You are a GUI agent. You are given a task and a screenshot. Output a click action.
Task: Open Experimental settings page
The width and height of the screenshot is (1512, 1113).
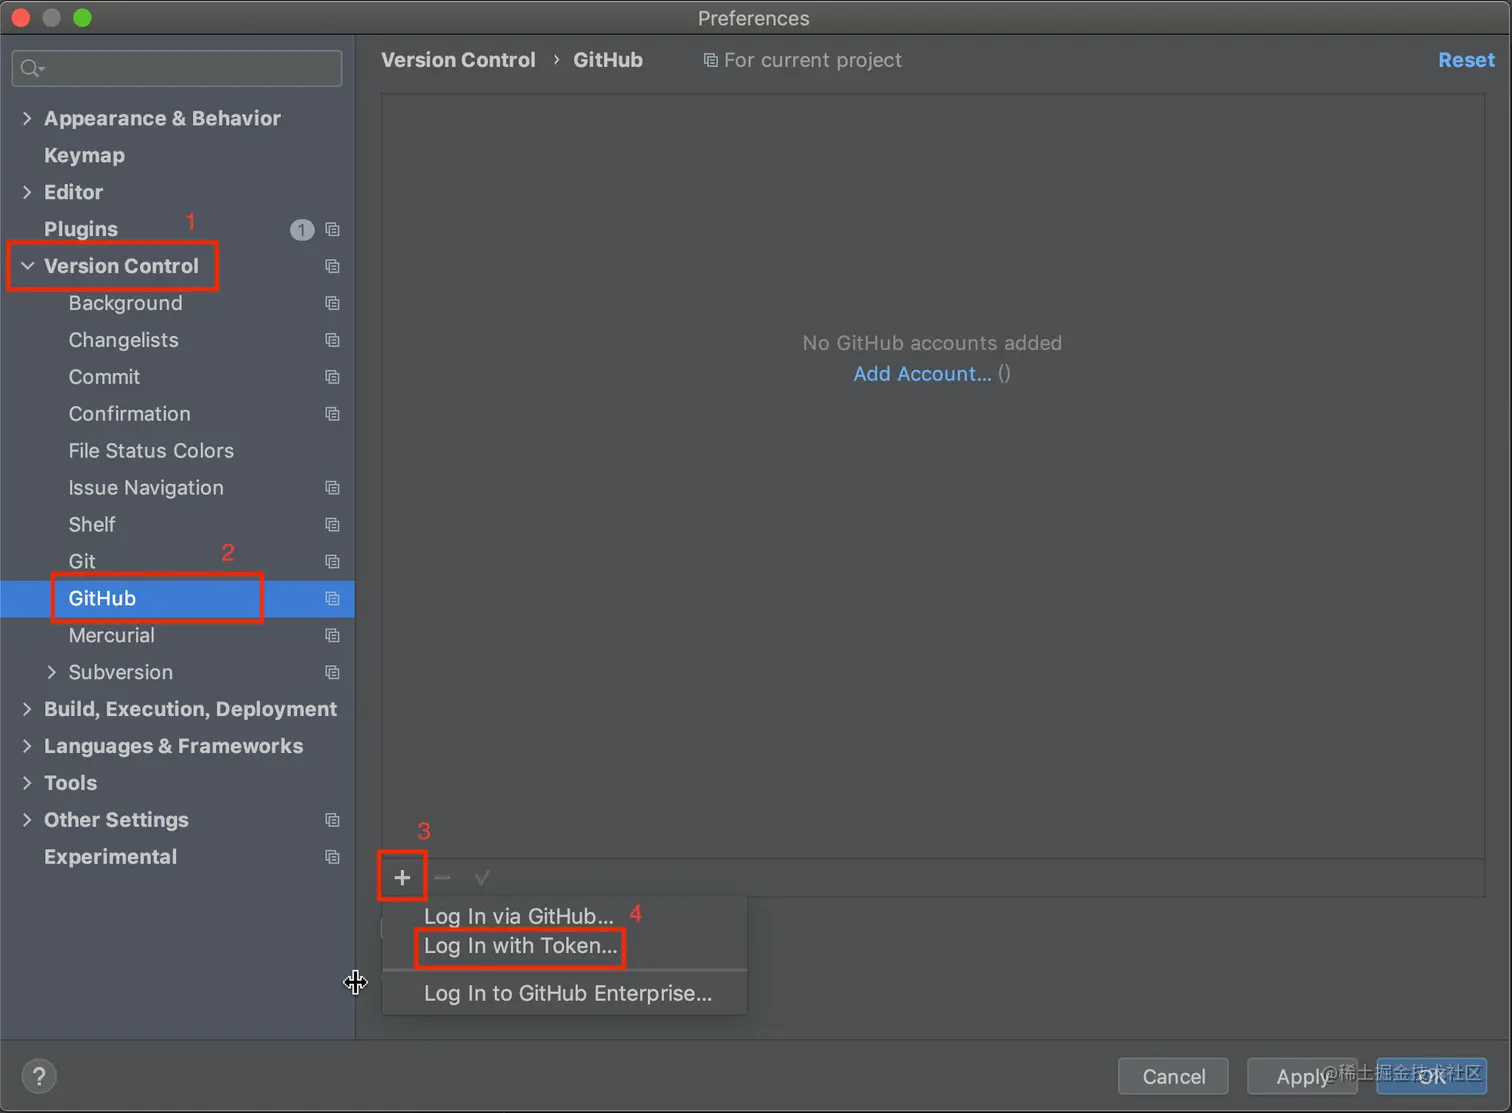tap(110, 857)
